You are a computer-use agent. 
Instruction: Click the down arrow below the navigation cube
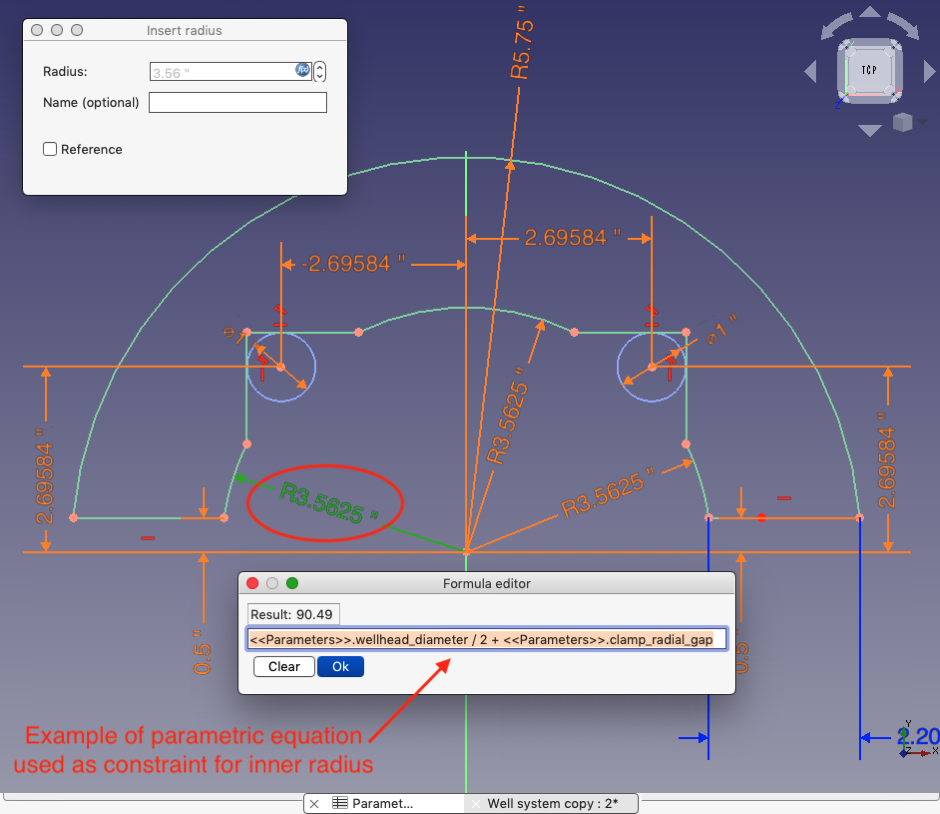point(869,130)
